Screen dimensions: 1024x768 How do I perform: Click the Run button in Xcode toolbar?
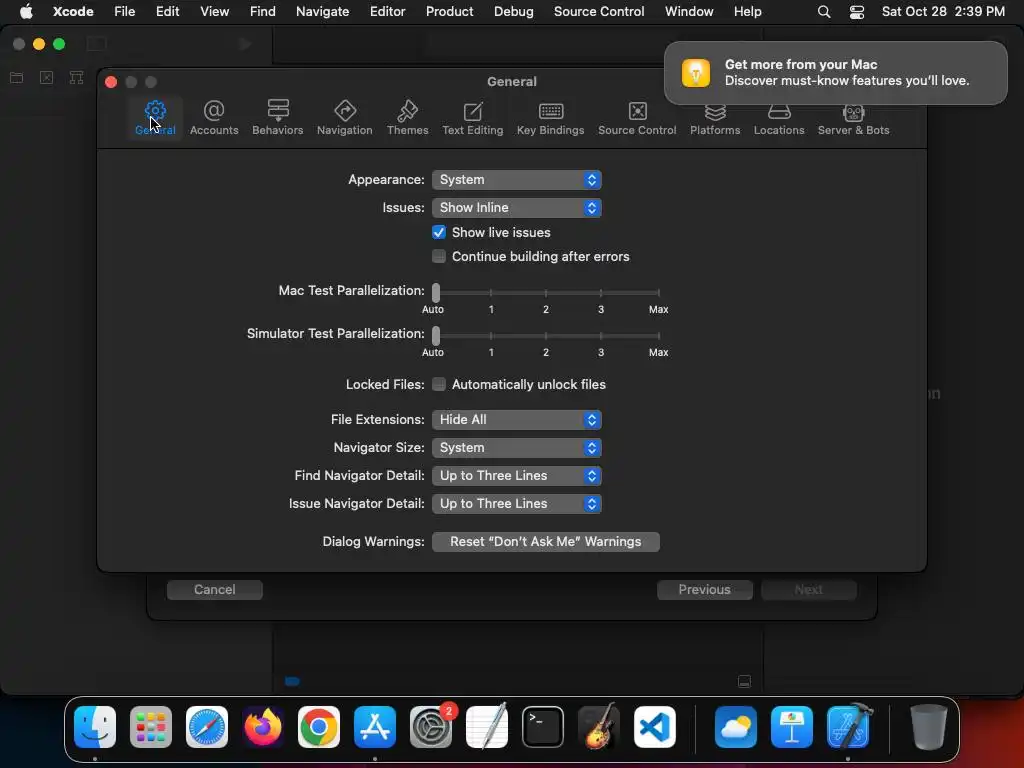pyautogui.click(x=245, y=44)
